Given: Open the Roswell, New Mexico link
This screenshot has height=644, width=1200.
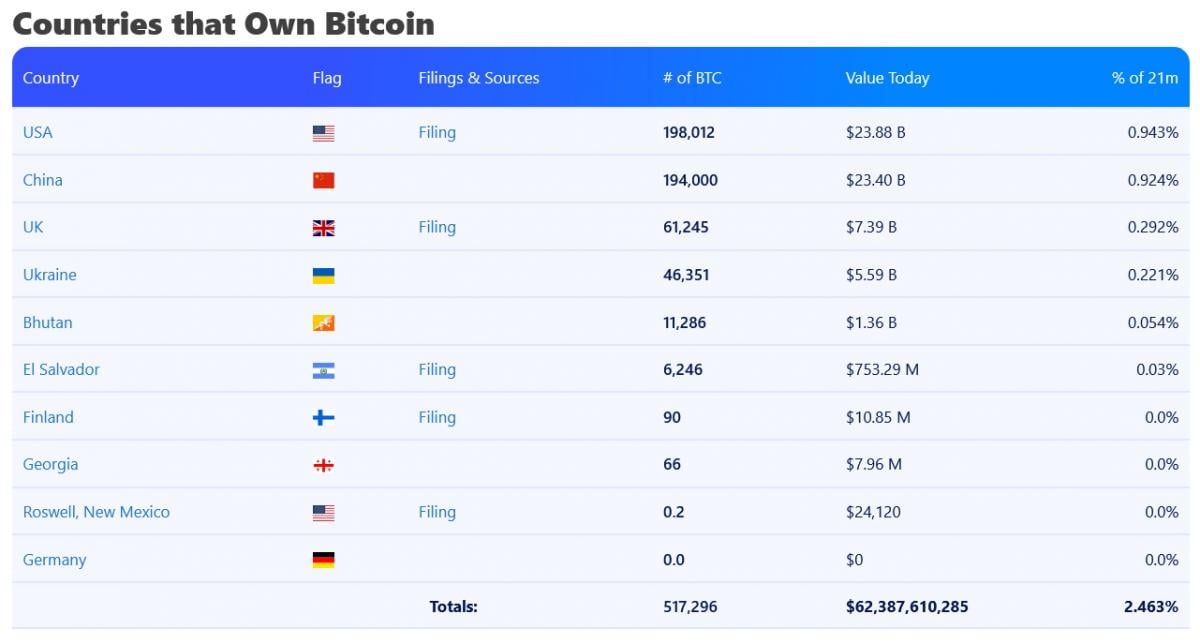Looking at the screenshot, I should (96, 512).
